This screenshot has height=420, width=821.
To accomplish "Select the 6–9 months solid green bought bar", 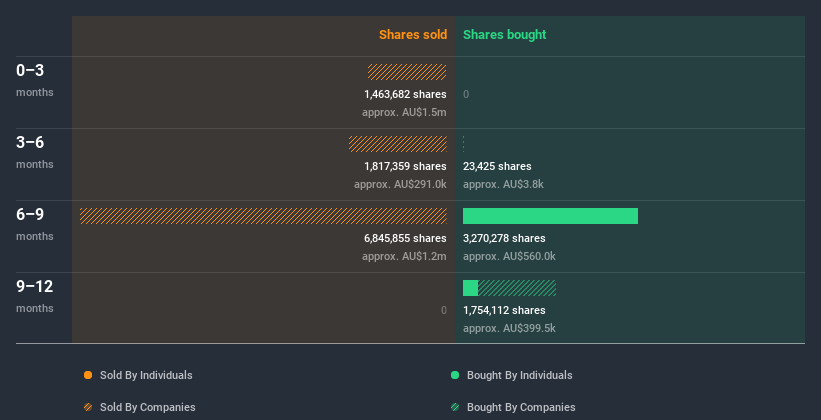I will pos(550,216).
